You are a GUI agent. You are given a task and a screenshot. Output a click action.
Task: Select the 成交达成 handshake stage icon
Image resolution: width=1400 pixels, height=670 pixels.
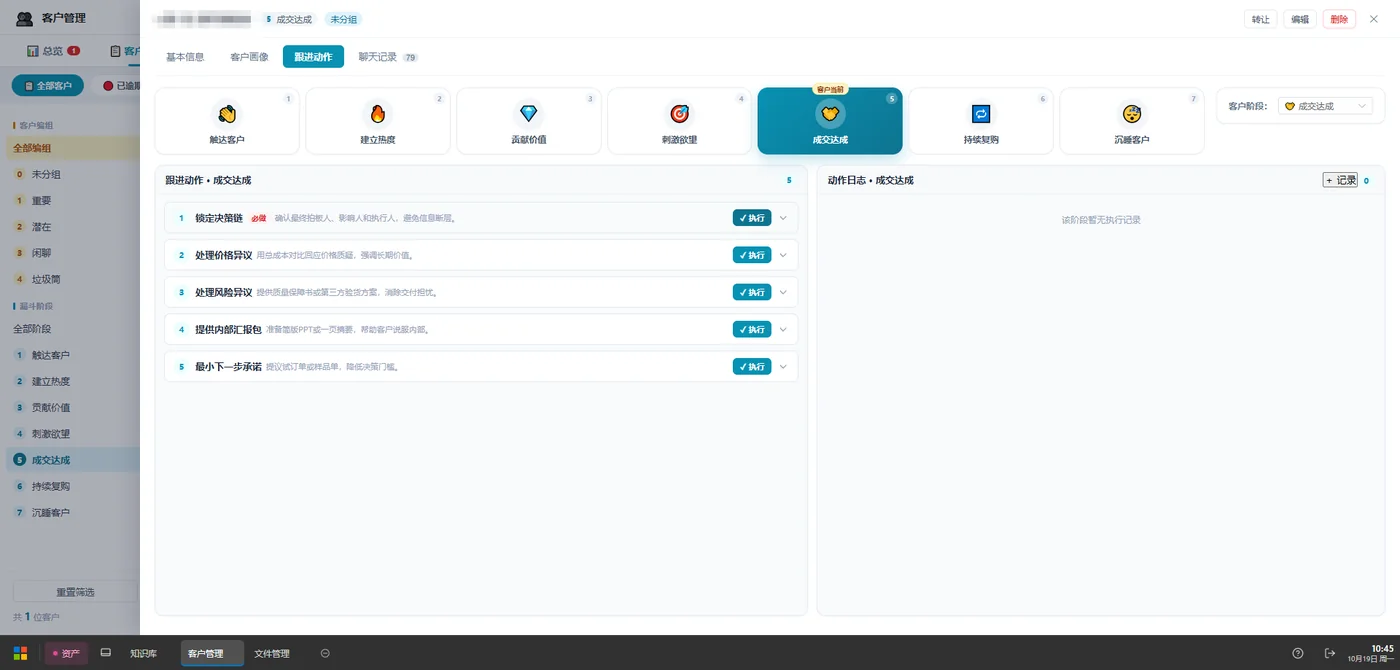pos(830,114)
